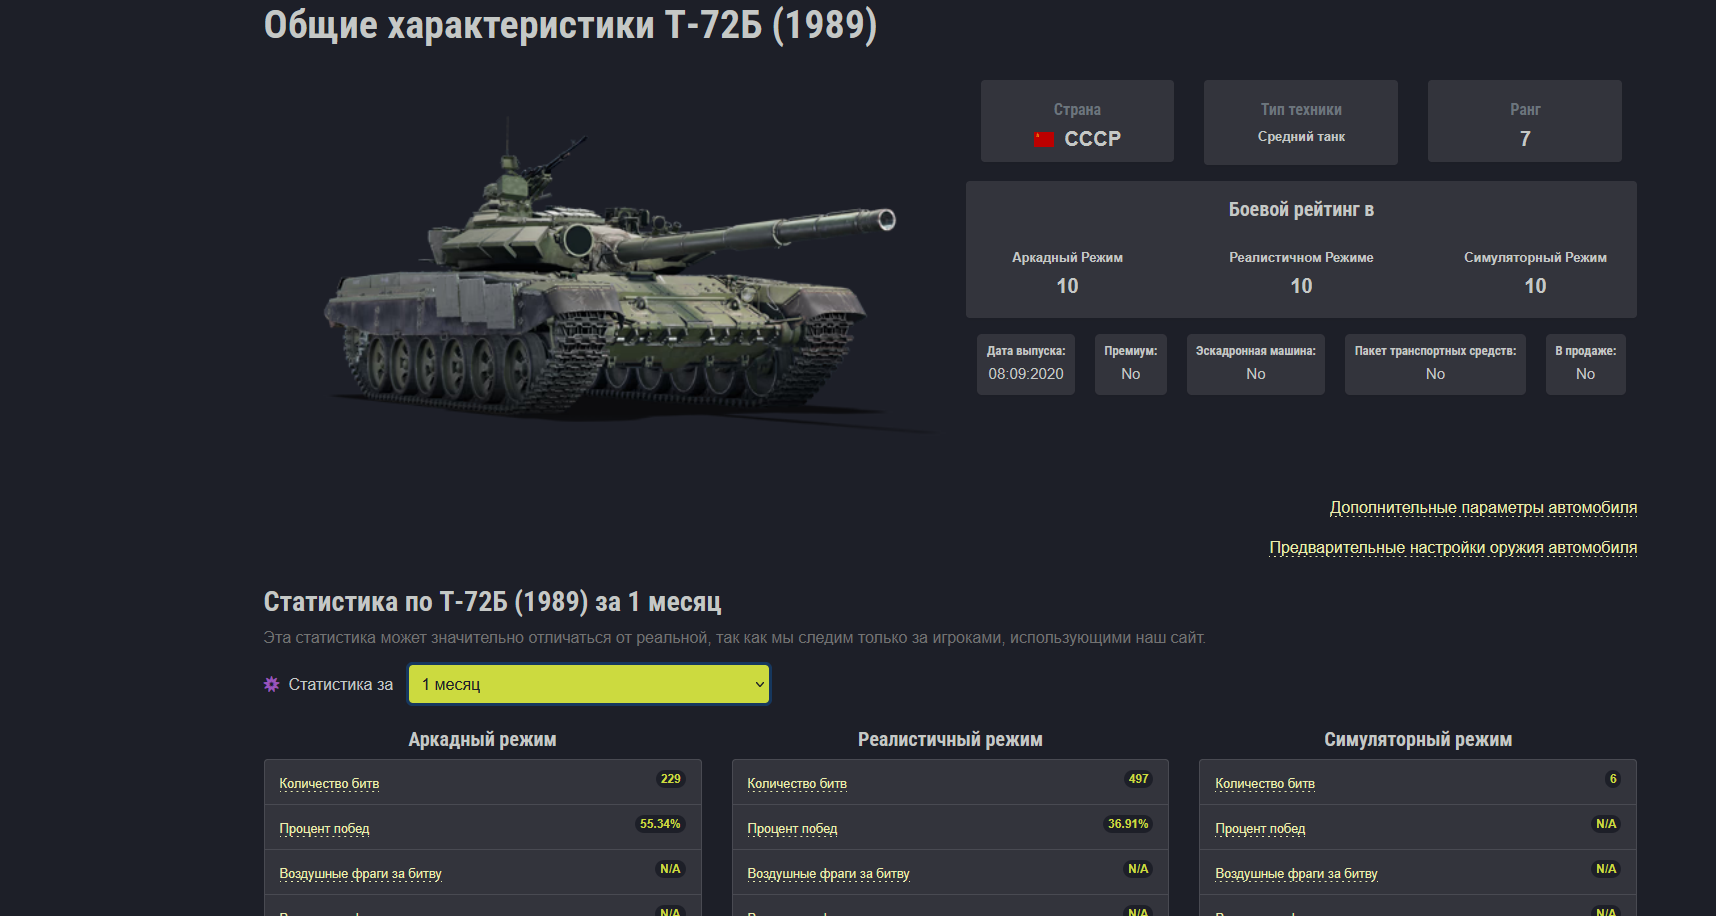Click the Симуляторный режим column heading
The width and height of the screenshot is (1716, 916).
(1418, 740)
